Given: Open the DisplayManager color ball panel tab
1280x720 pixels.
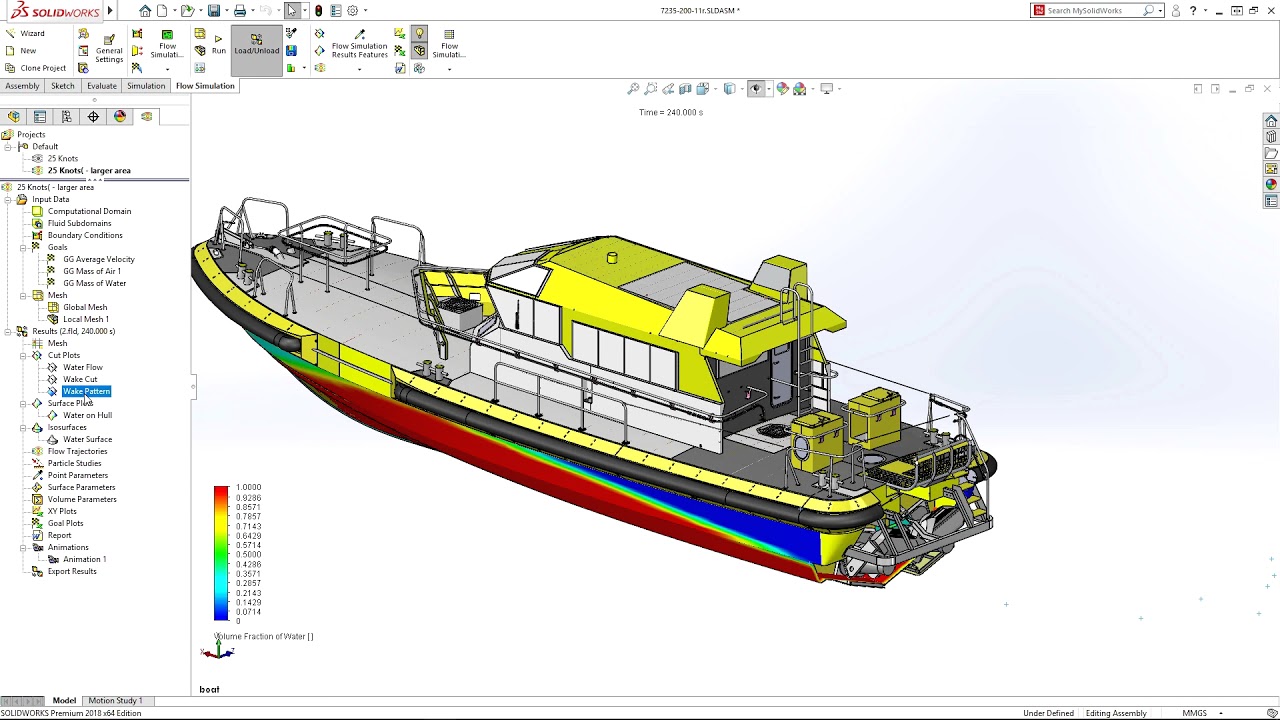Looking at the screenshot, I should tap(120, 117).
